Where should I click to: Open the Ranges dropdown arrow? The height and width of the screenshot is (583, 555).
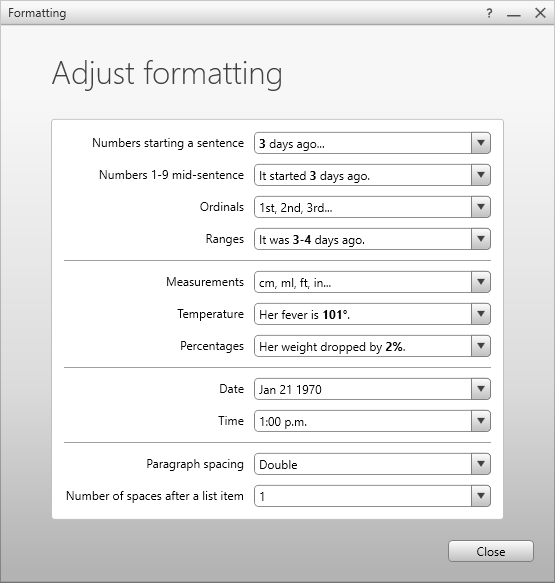coord(481,239)
